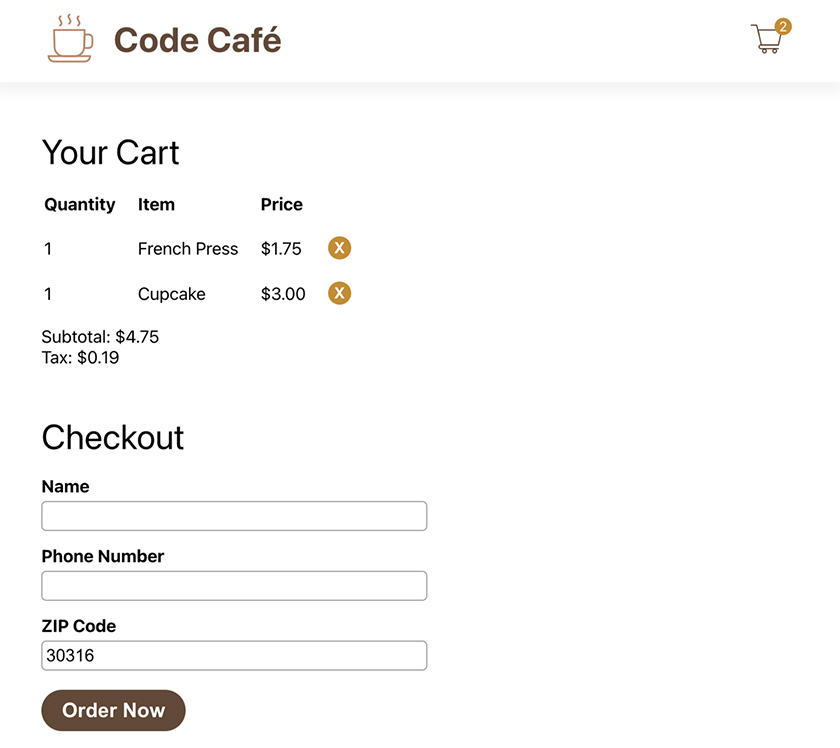Click the Price column header
840x748 pixels.
point(281,204)
